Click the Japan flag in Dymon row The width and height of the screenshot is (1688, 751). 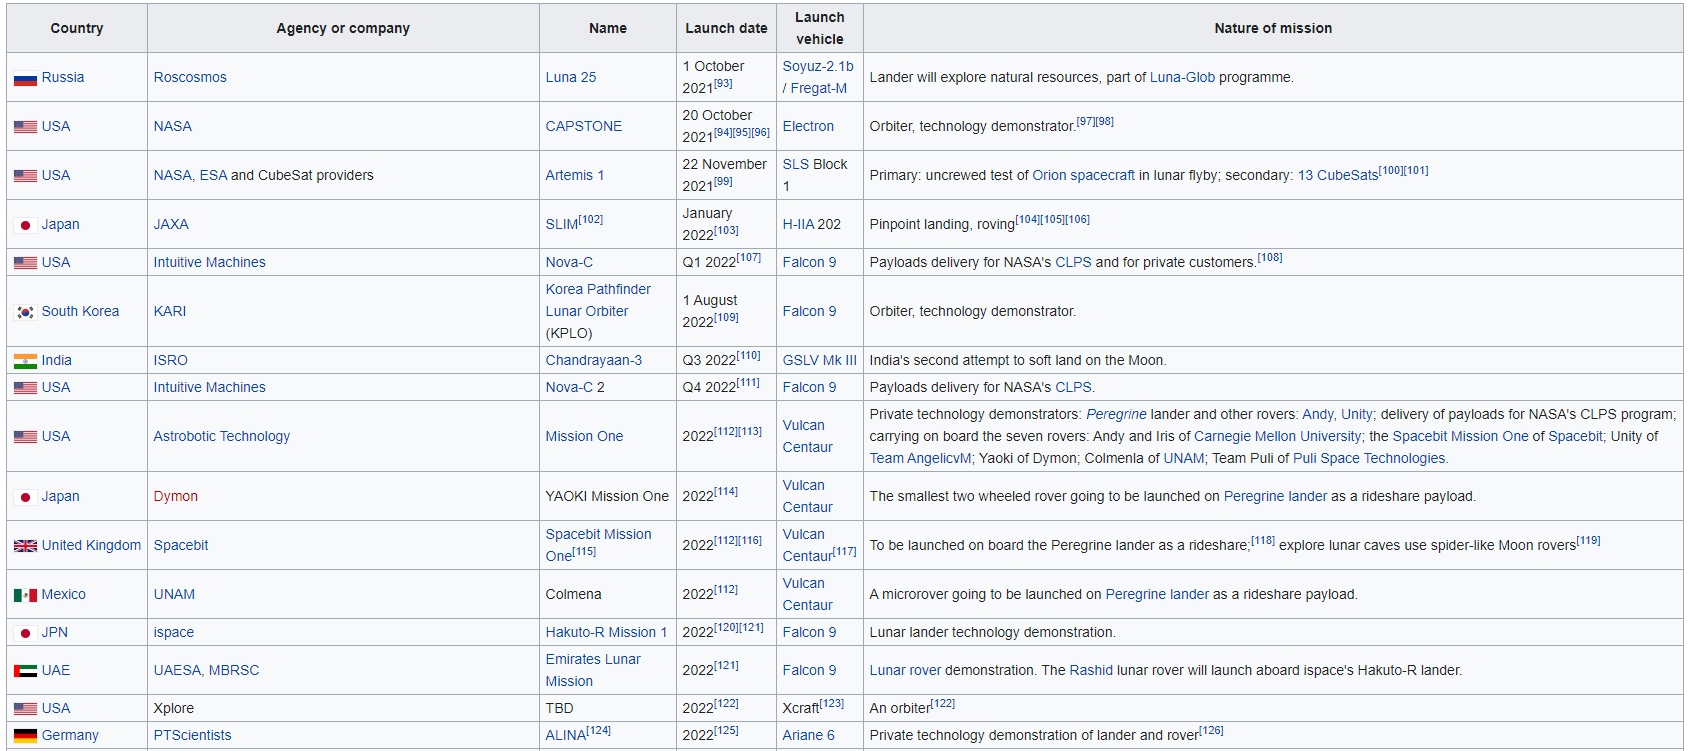(x=25, y=497)
